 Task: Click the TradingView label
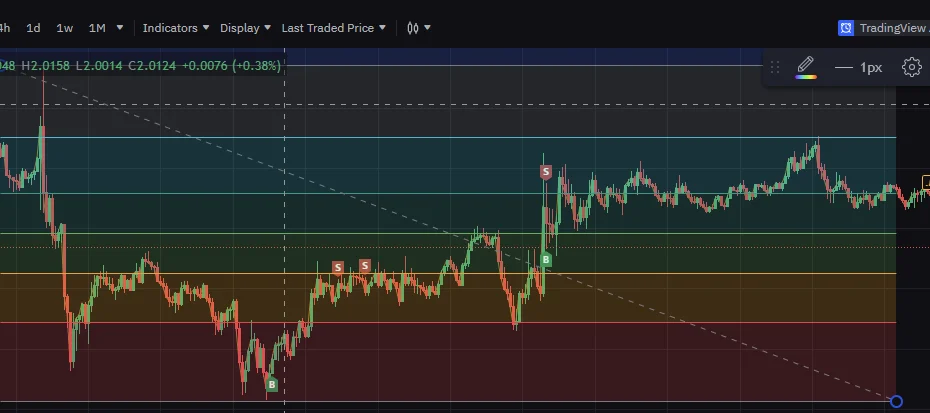coord(894,28)
